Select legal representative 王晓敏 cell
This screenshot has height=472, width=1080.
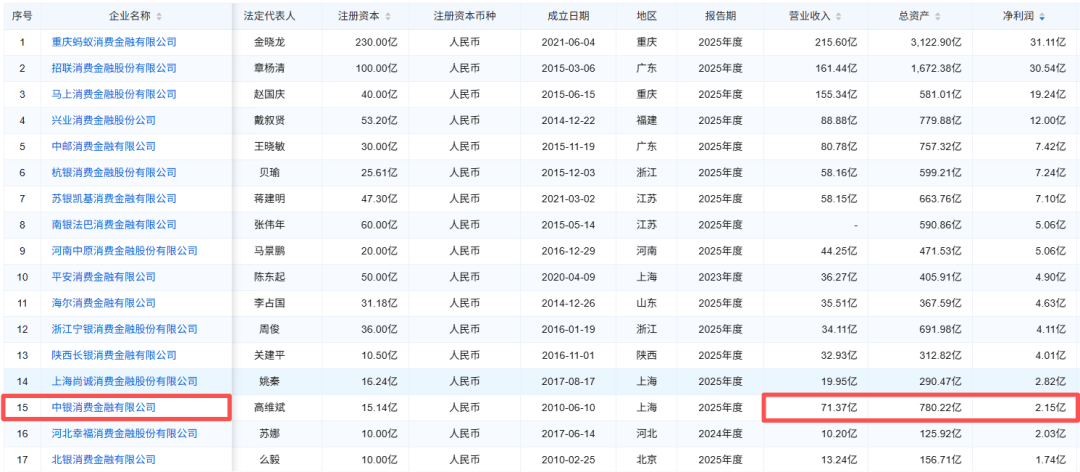[269, 147]
